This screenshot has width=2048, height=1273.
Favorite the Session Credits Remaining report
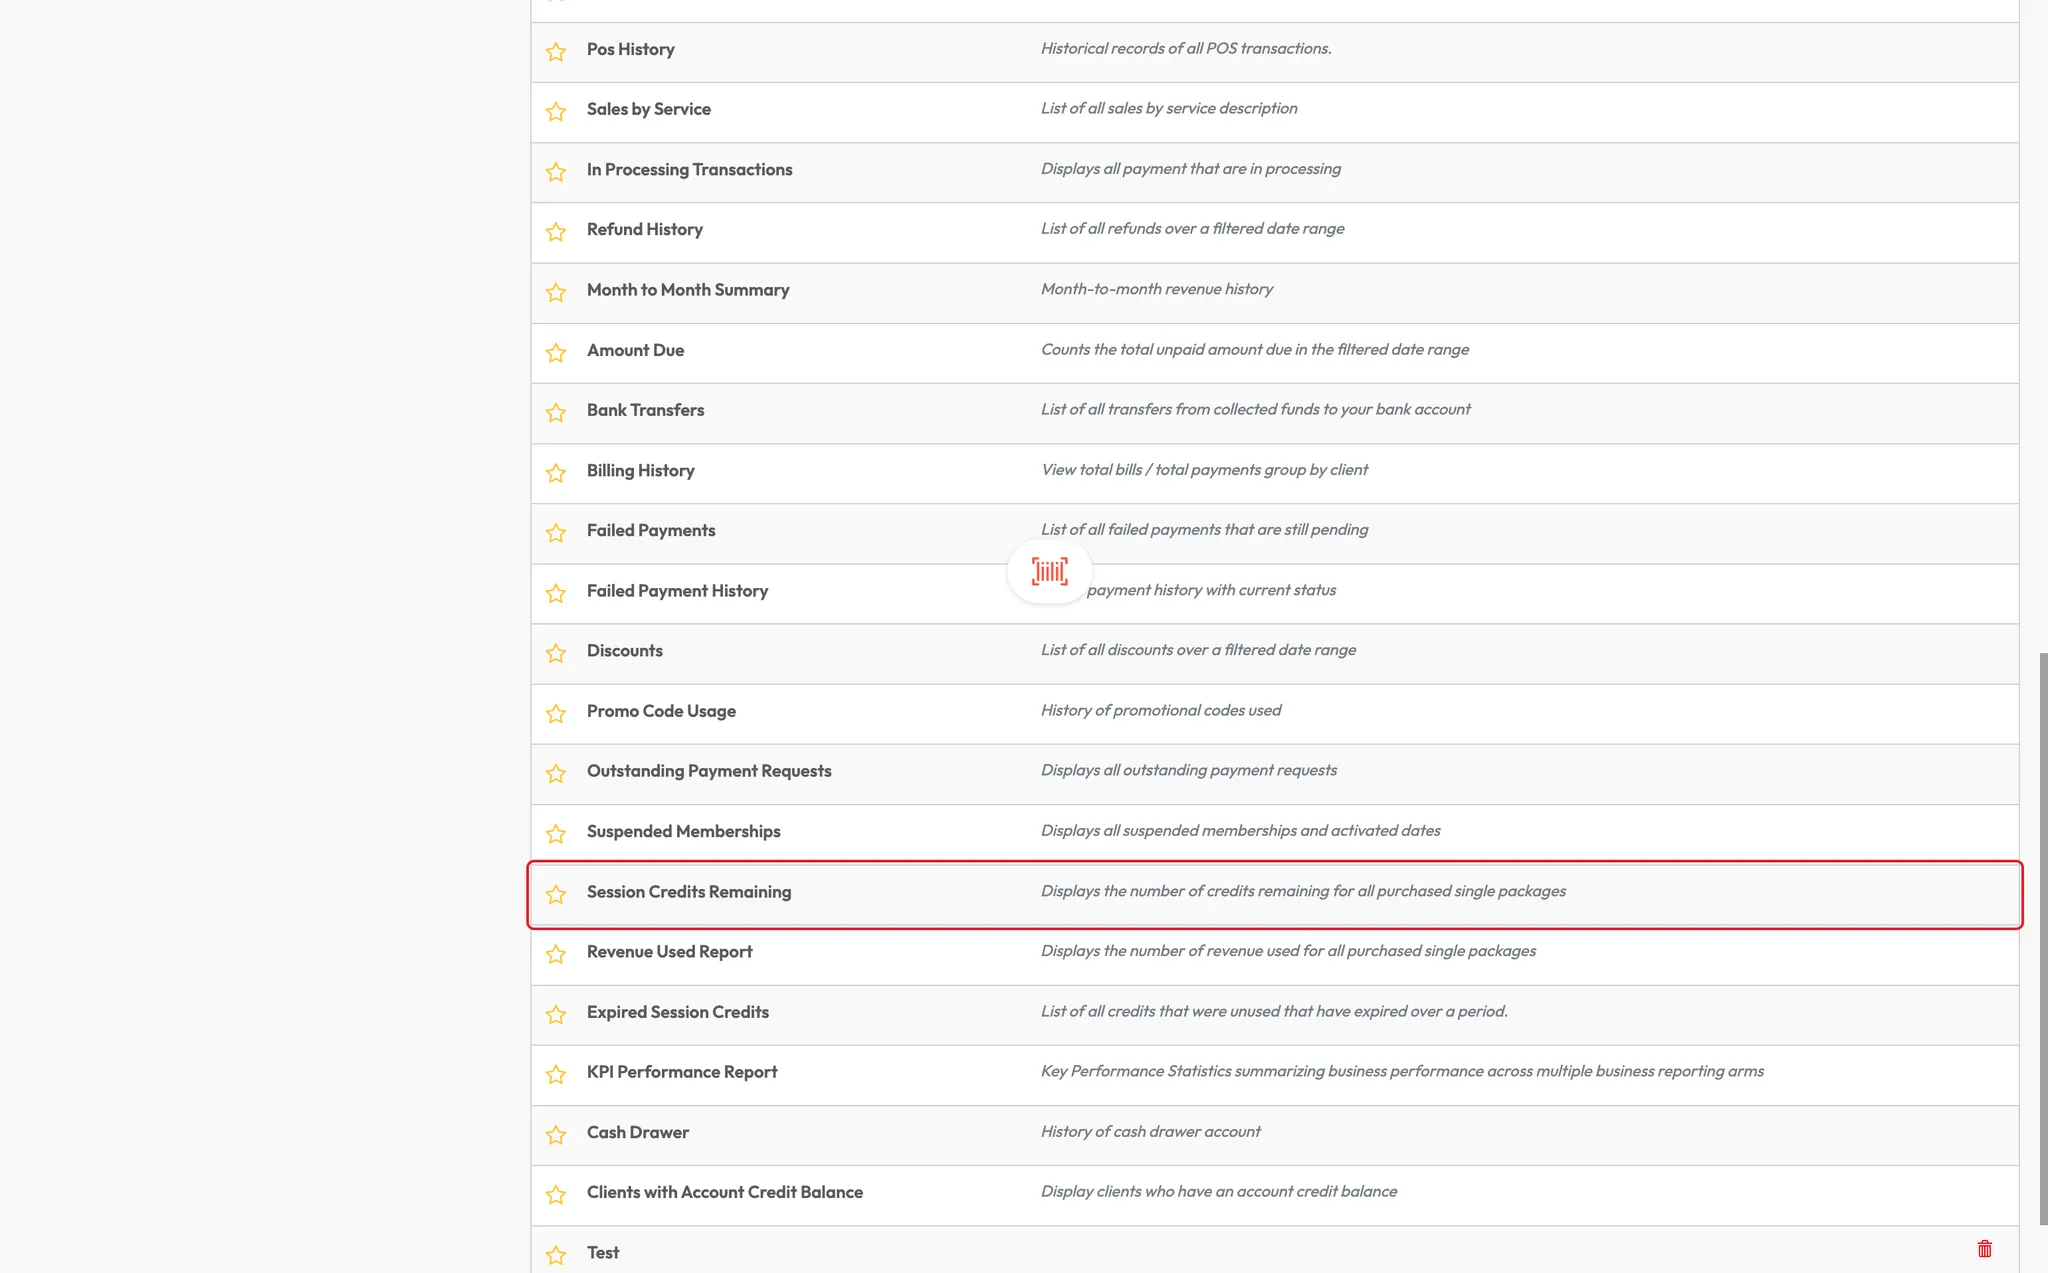[556, 893]
